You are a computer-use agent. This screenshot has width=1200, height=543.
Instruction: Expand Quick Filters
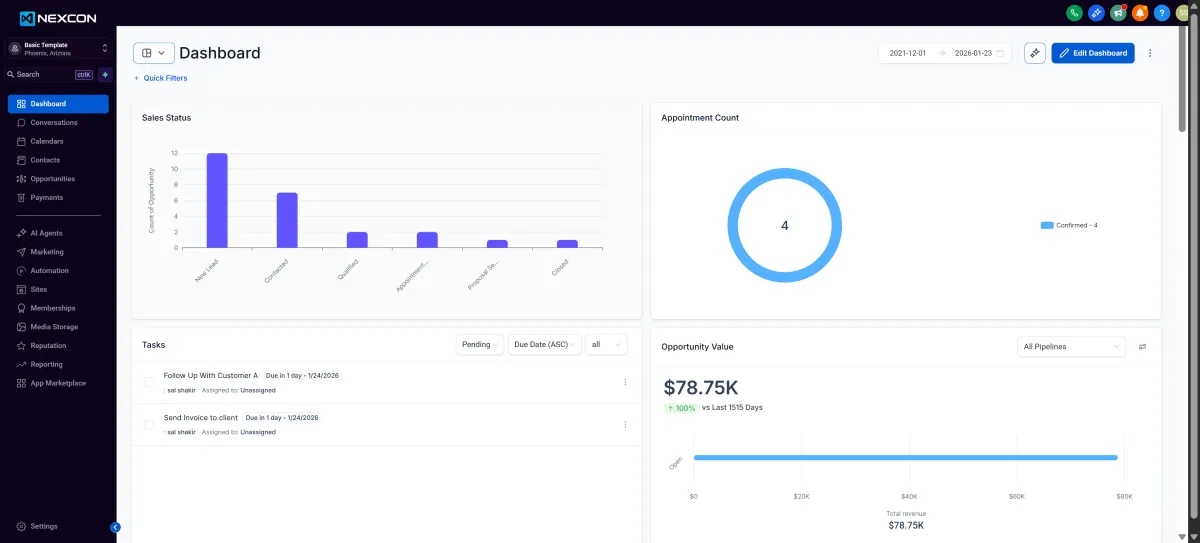pos(160,78)
